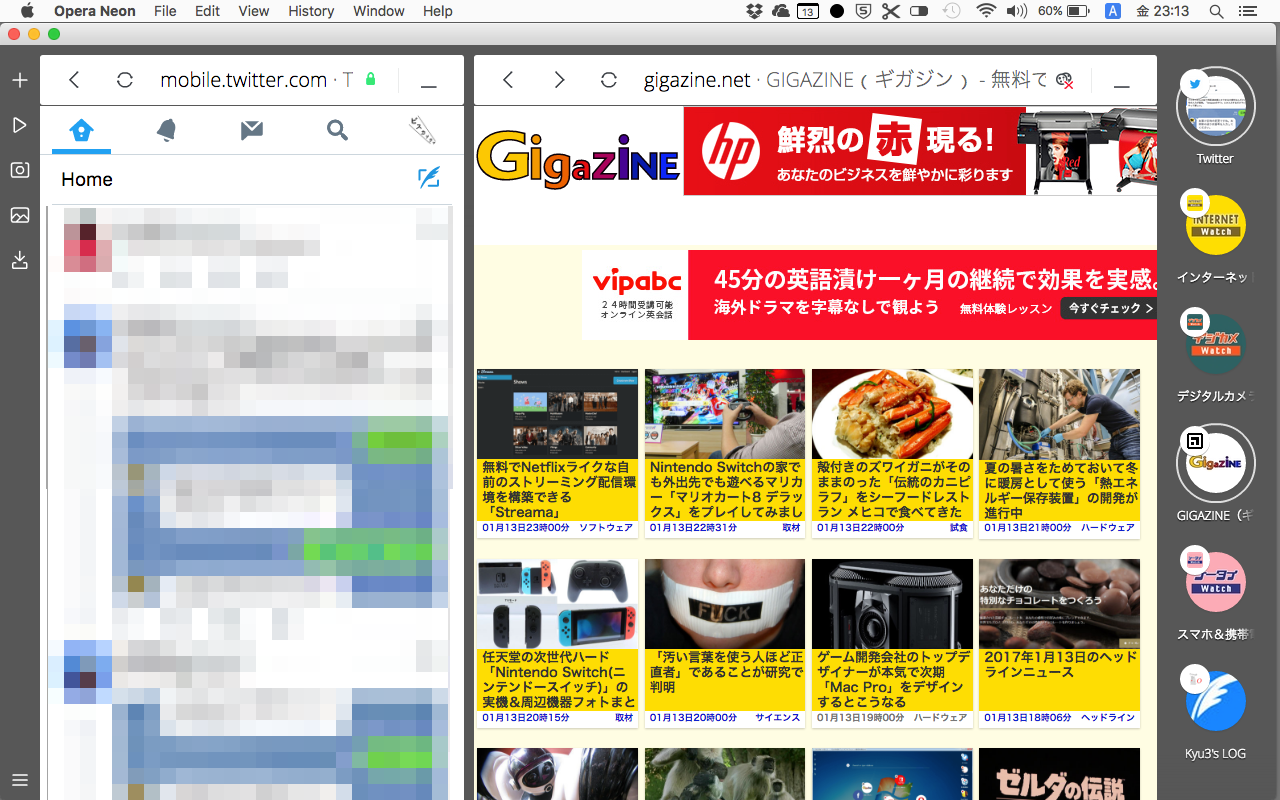Open the 汚い言葉を使う人 article headline
This screenshot has height=800, width=1280.
click(725, 672)
